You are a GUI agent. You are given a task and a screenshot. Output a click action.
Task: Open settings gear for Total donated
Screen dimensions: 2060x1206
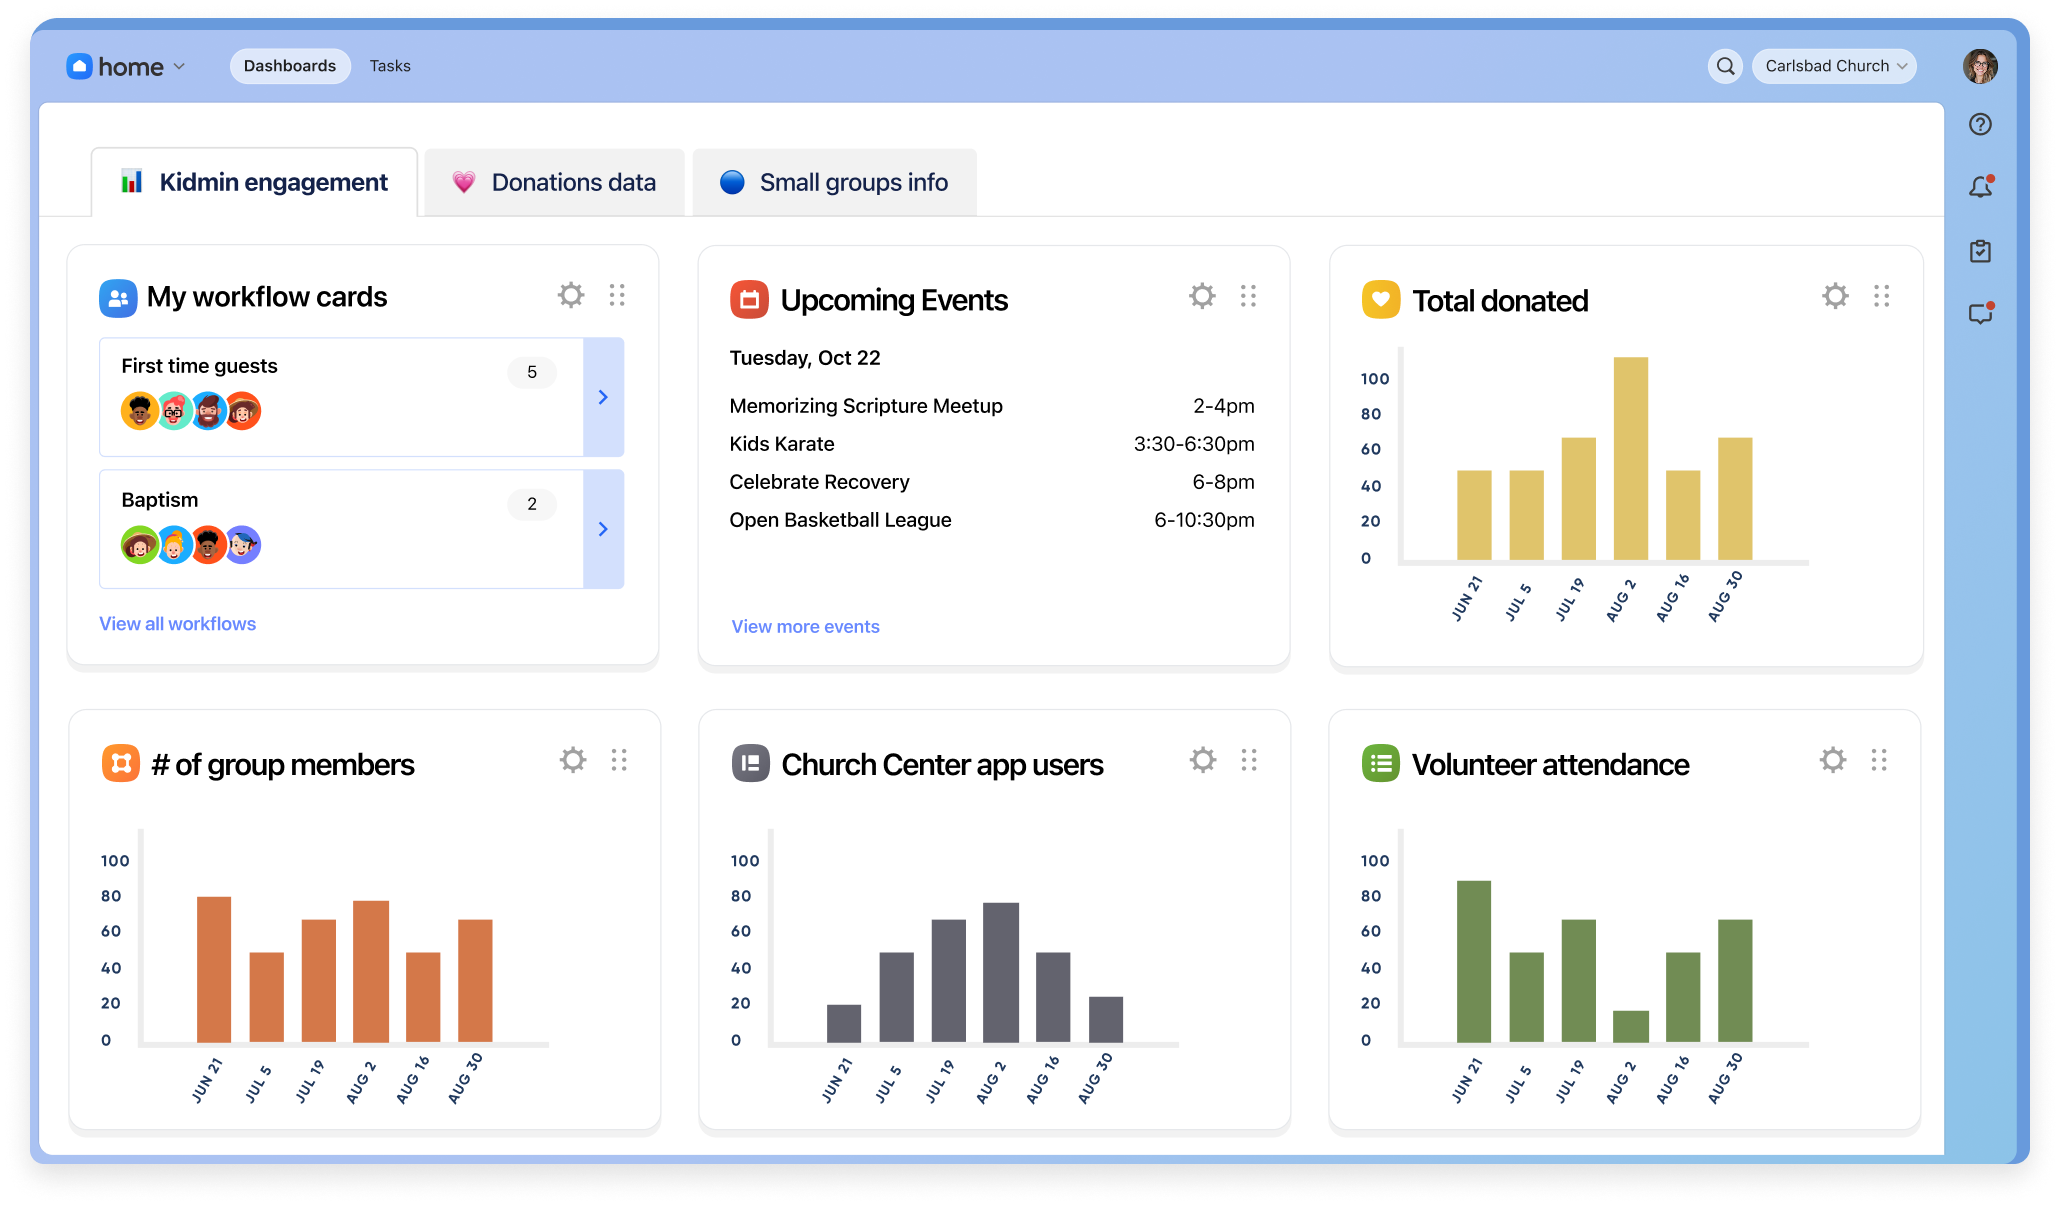[1835, 296]
